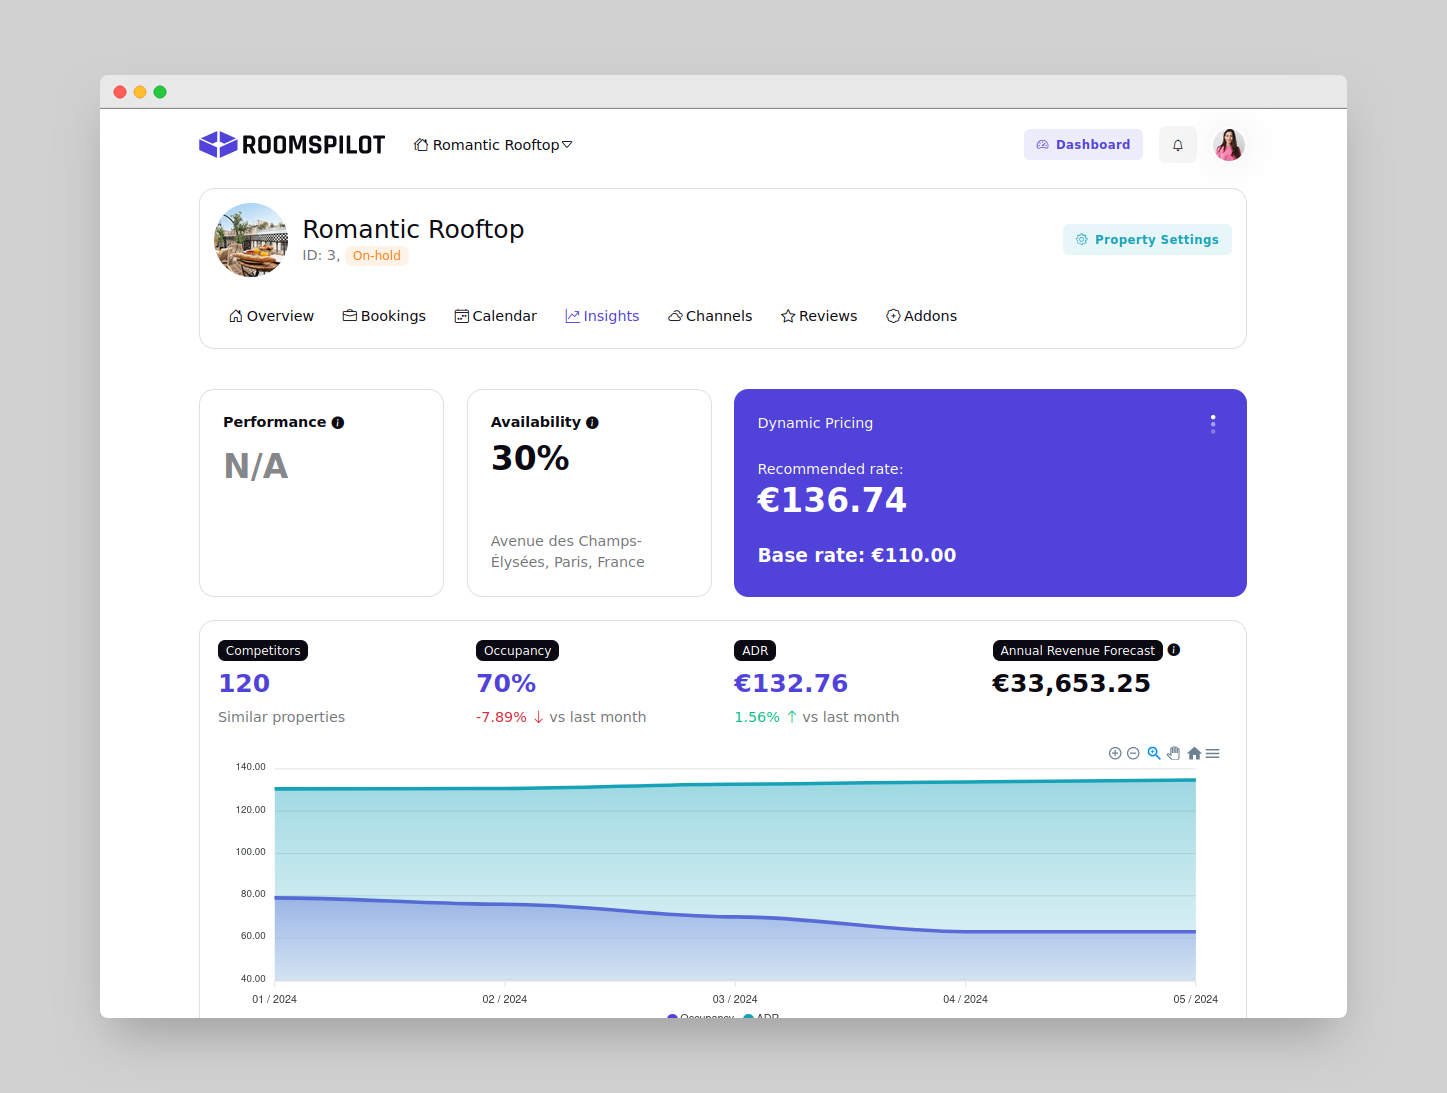
Task: Go to the Calendar tab
Action: [495, 316]
